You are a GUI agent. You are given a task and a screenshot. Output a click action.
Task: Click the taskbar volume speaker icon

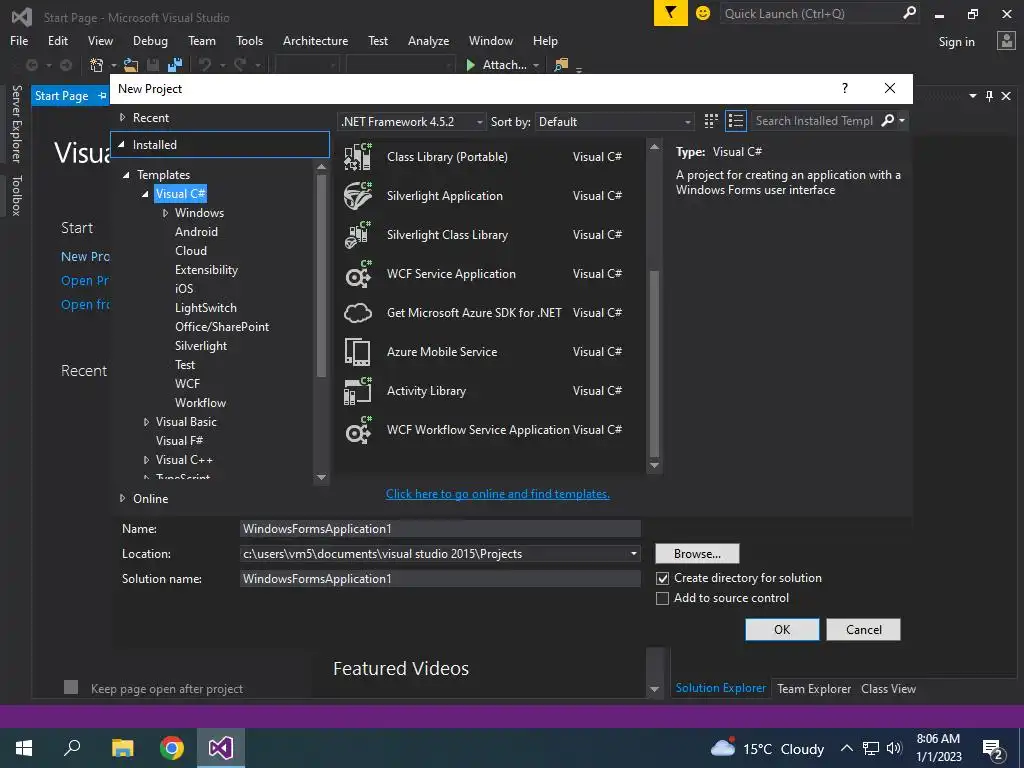point(894,748)
